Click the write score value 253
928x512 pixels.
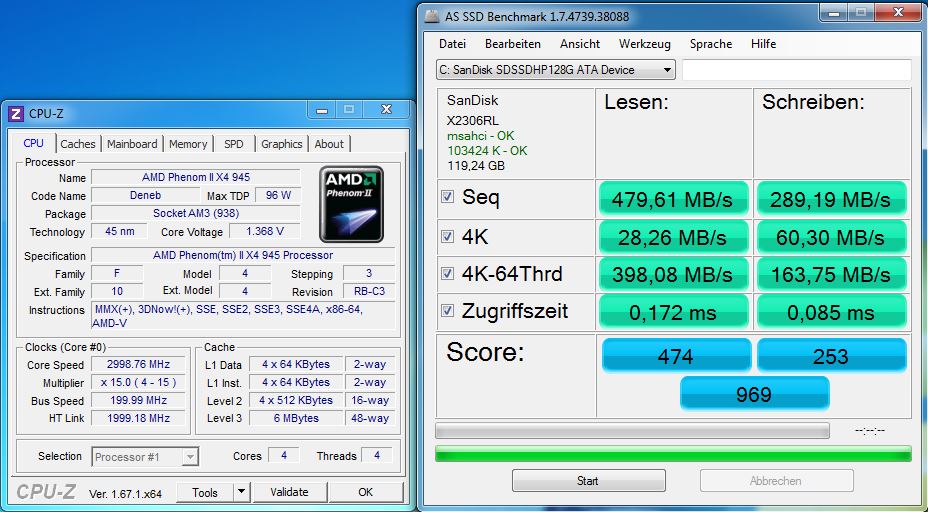pos(832,355)
